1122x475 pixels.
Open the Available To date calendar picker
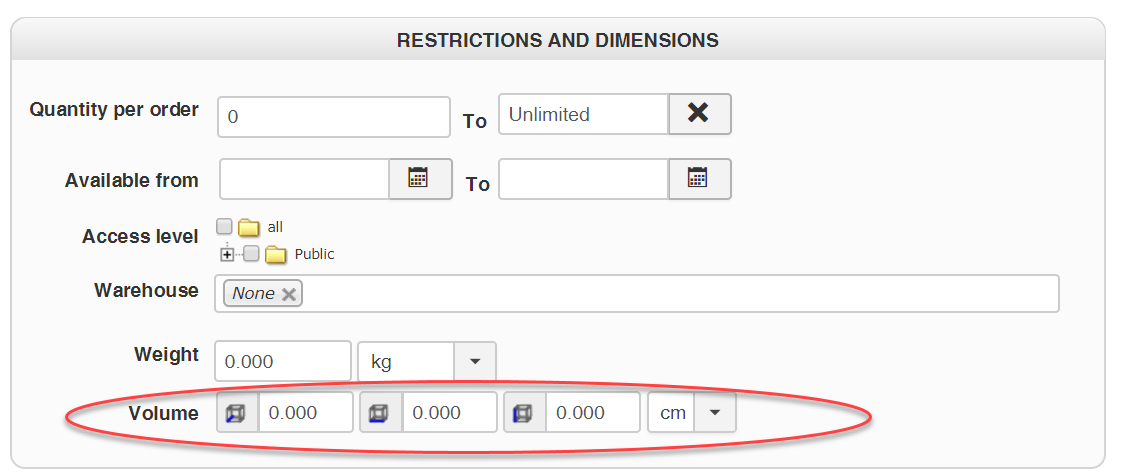pos(698,178)
